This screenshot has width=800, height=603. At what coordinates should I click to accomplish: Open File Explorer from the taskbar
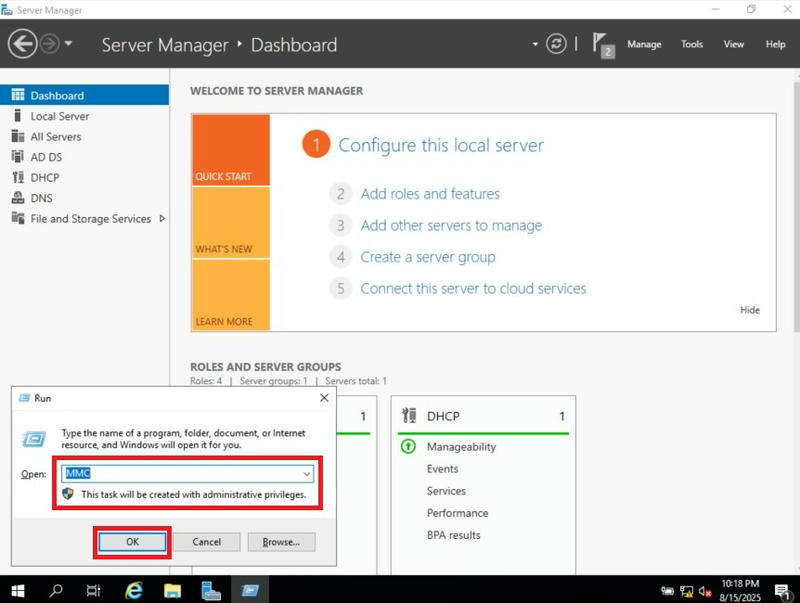[172, 591]
